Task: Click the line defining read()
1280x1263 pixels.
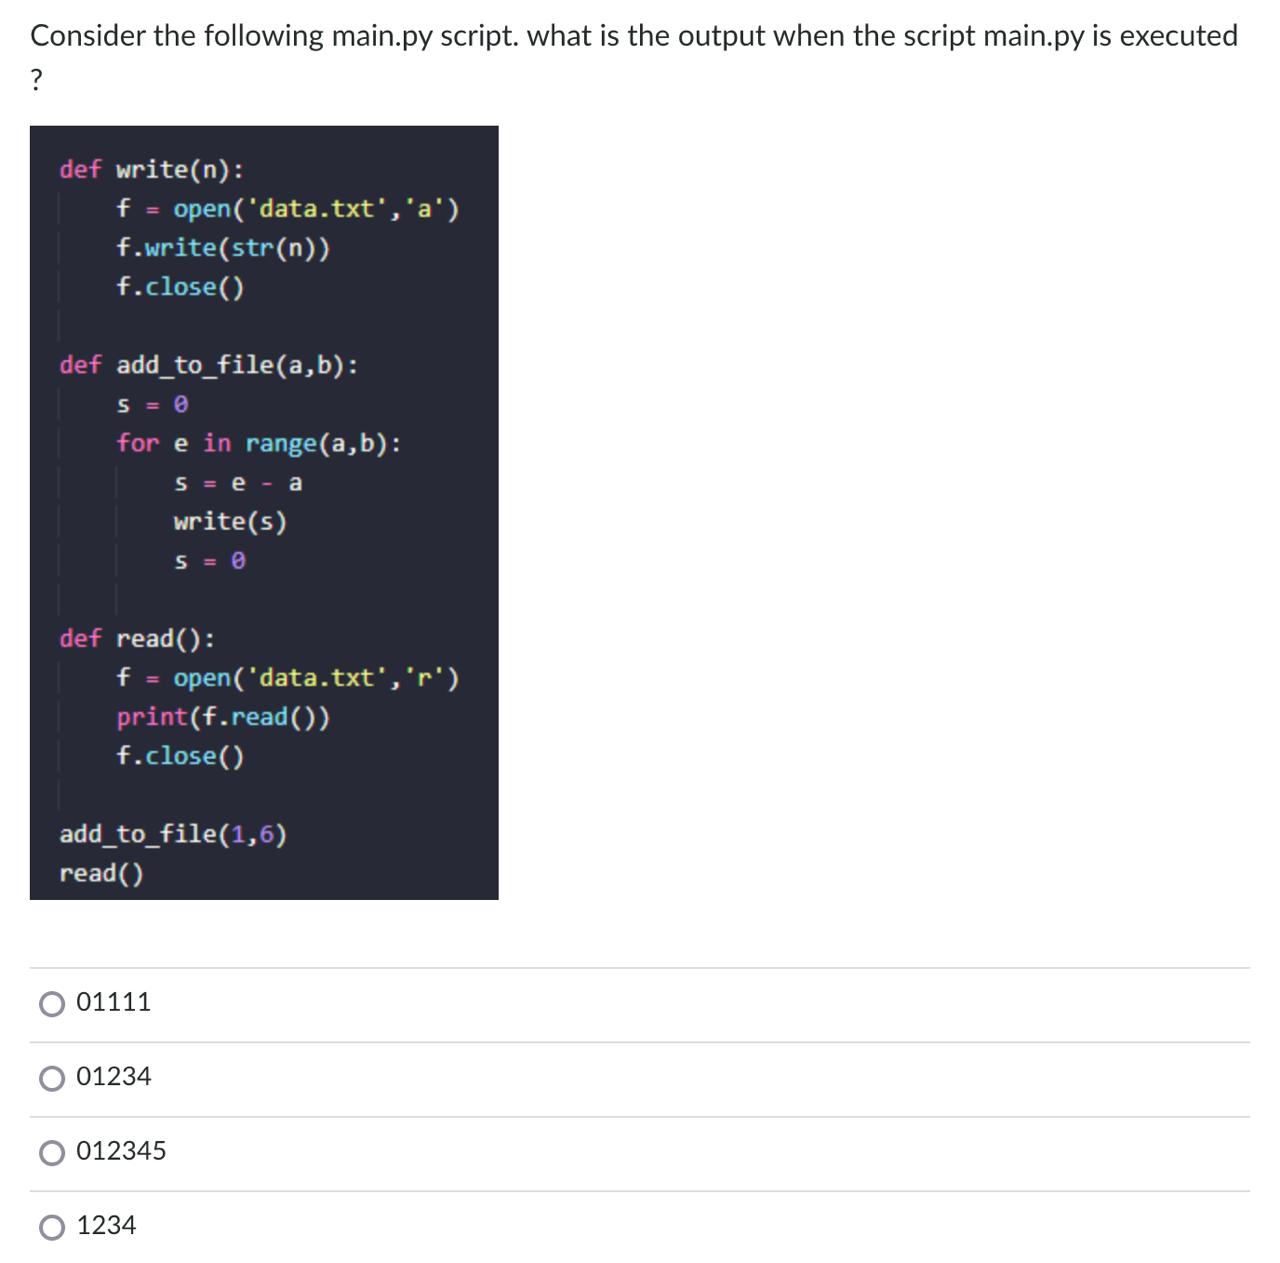Action: [136, 639]
